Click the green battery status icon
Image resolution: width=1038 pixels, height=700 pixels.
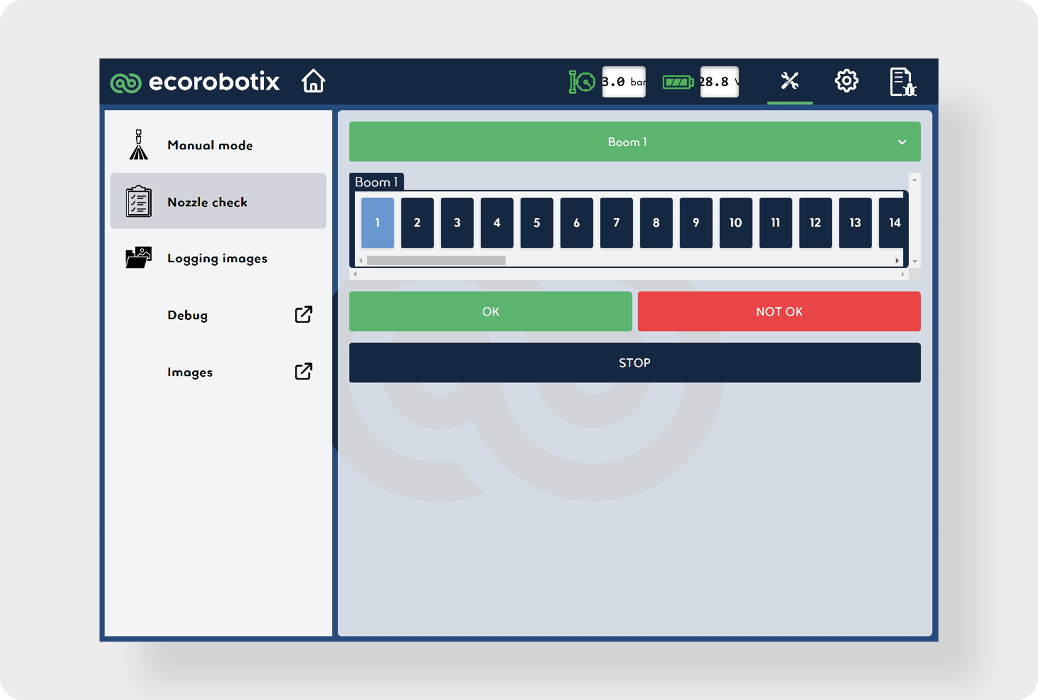coord(678,82)
